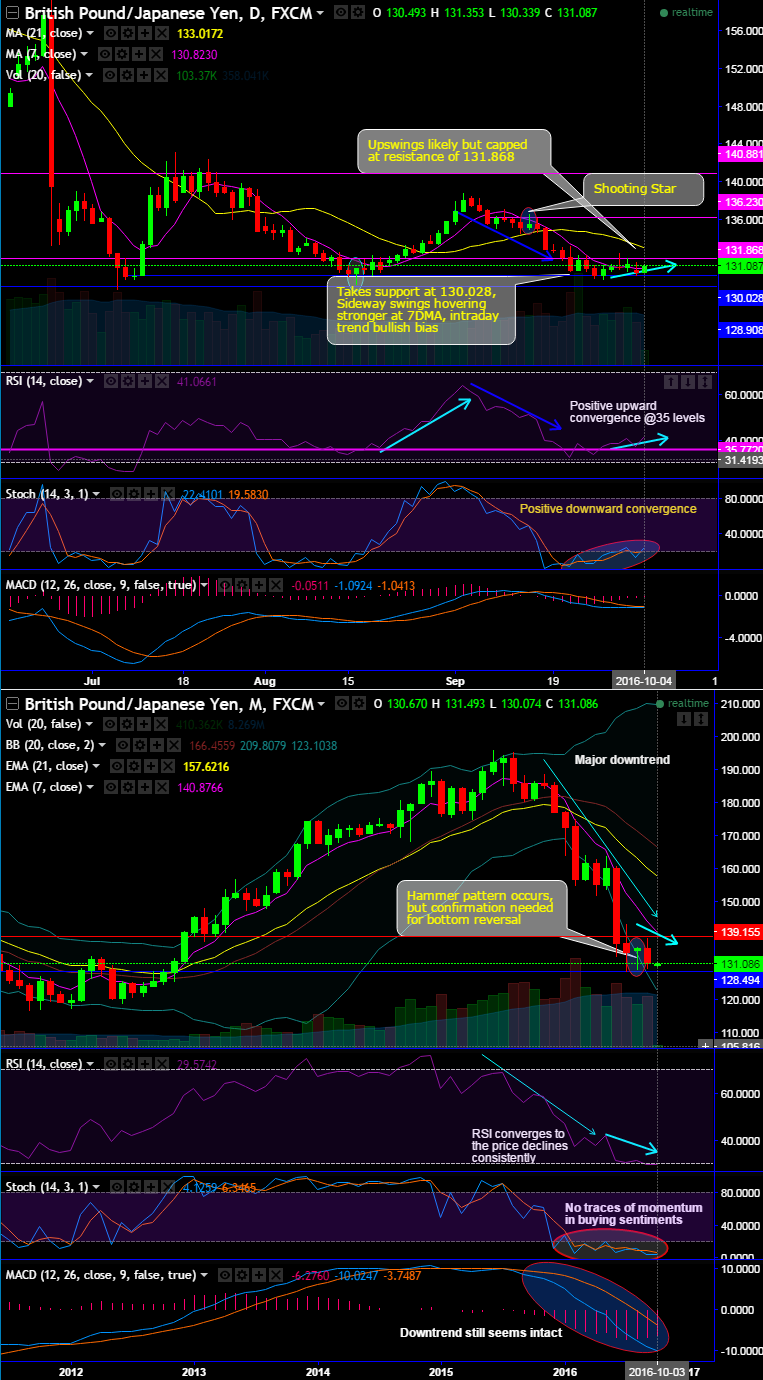Open settings gear for daily MA (21, close)

[x=128, y=33]
